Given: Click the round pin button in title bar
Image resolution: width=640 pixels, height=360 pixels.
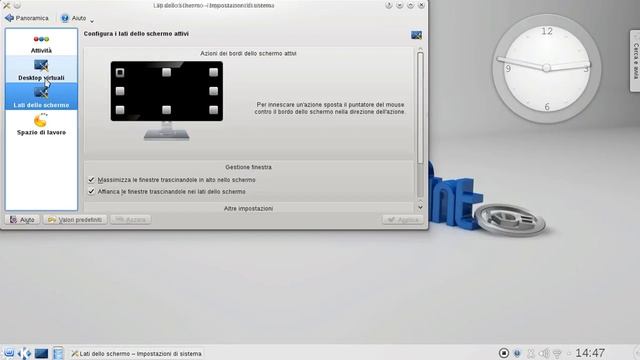Looking at the screenshot, I should 18,5.
